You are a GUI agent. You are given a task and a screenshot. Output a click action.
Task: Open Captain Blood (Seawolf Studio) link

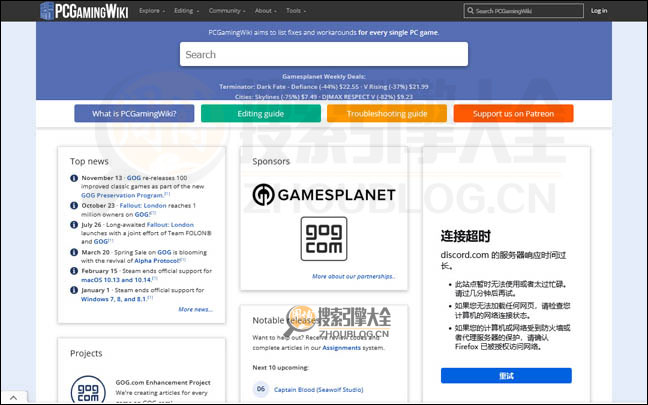click(x=319, y=389)
